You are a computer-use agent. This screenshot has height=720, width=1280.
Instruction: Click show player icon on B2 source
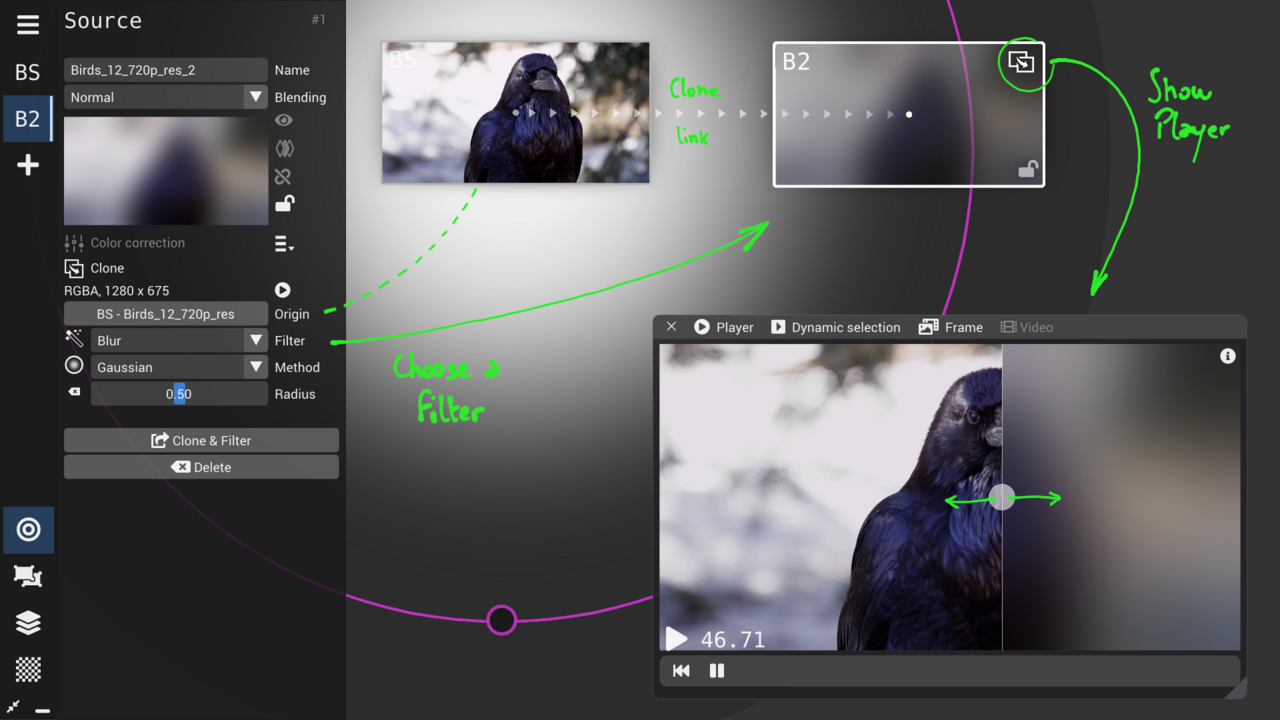(1021, 62)
